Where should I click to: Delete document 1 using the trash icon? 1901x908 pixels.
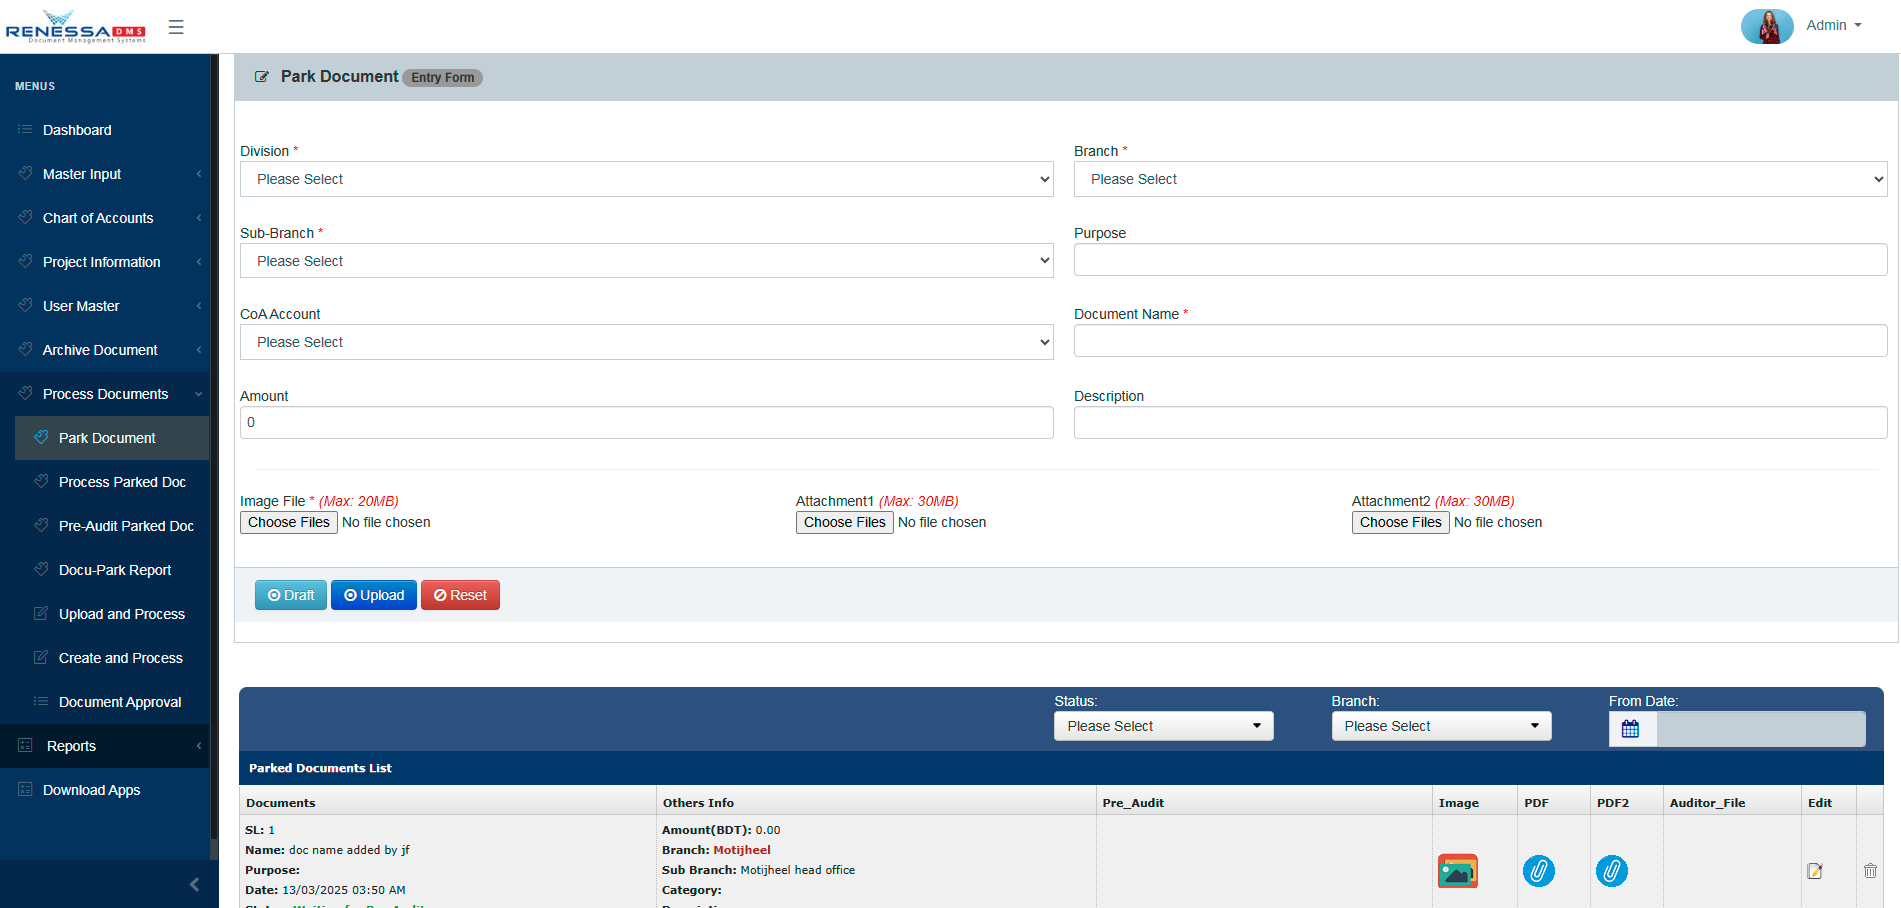click(x=1870, y=871)
